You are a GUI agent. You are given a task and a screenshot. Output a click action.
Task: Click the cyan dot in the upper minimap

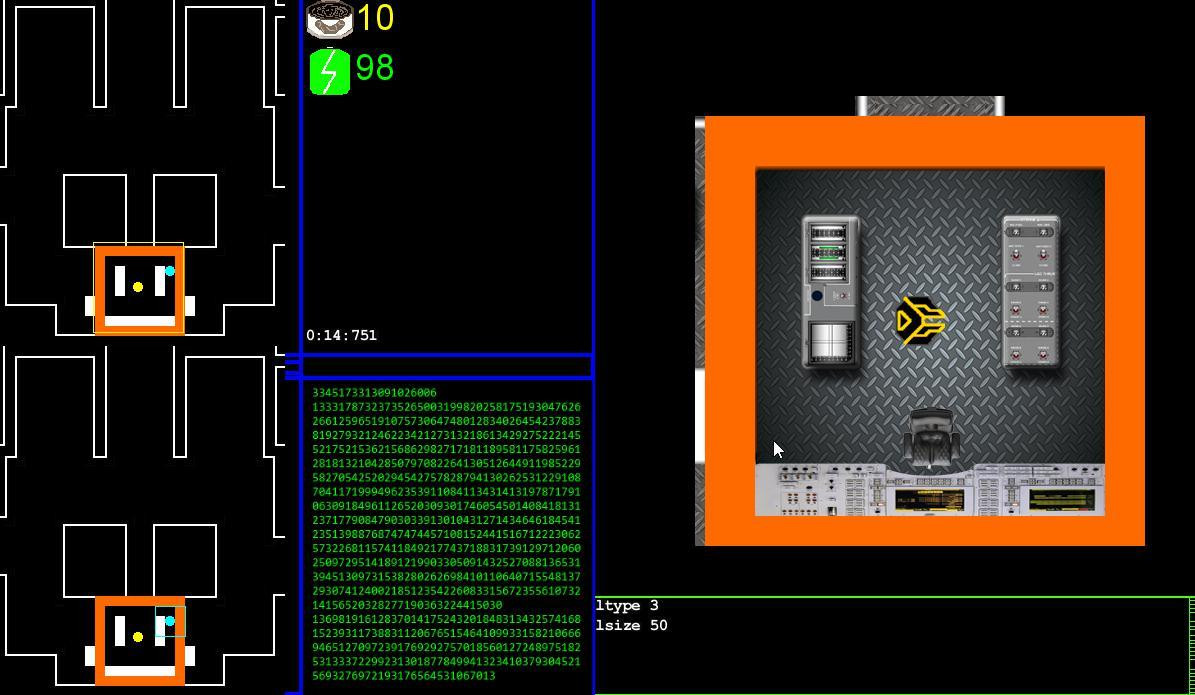pos(170,271)
